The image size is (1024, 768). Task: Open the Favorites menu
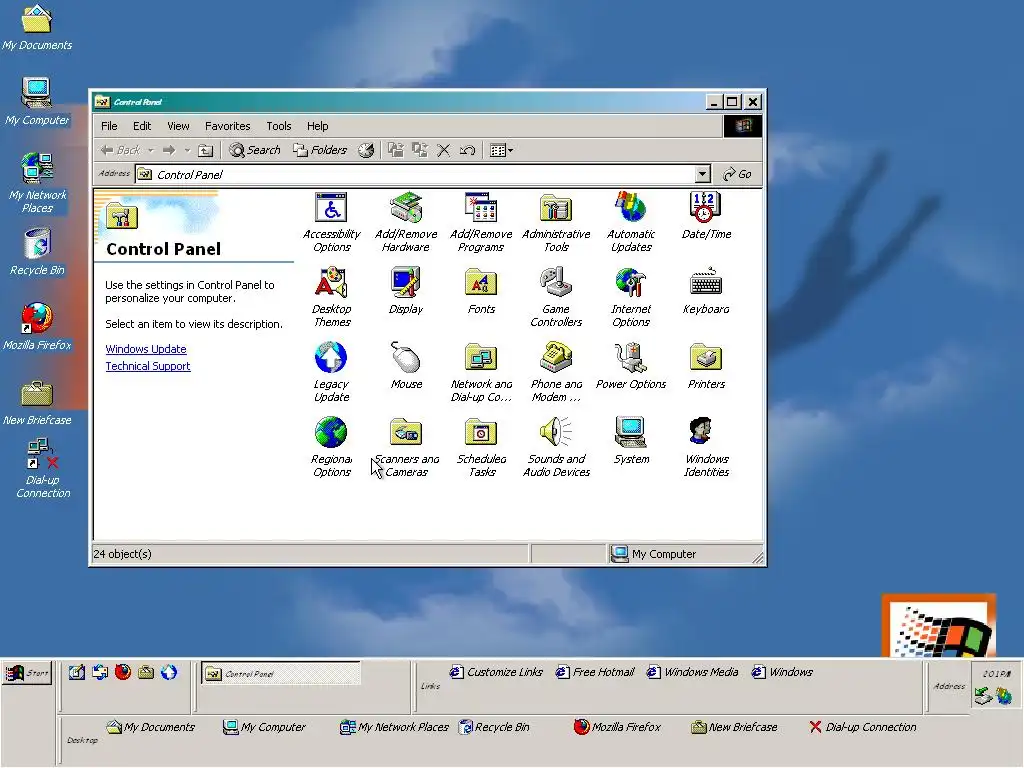click(227, 126)
